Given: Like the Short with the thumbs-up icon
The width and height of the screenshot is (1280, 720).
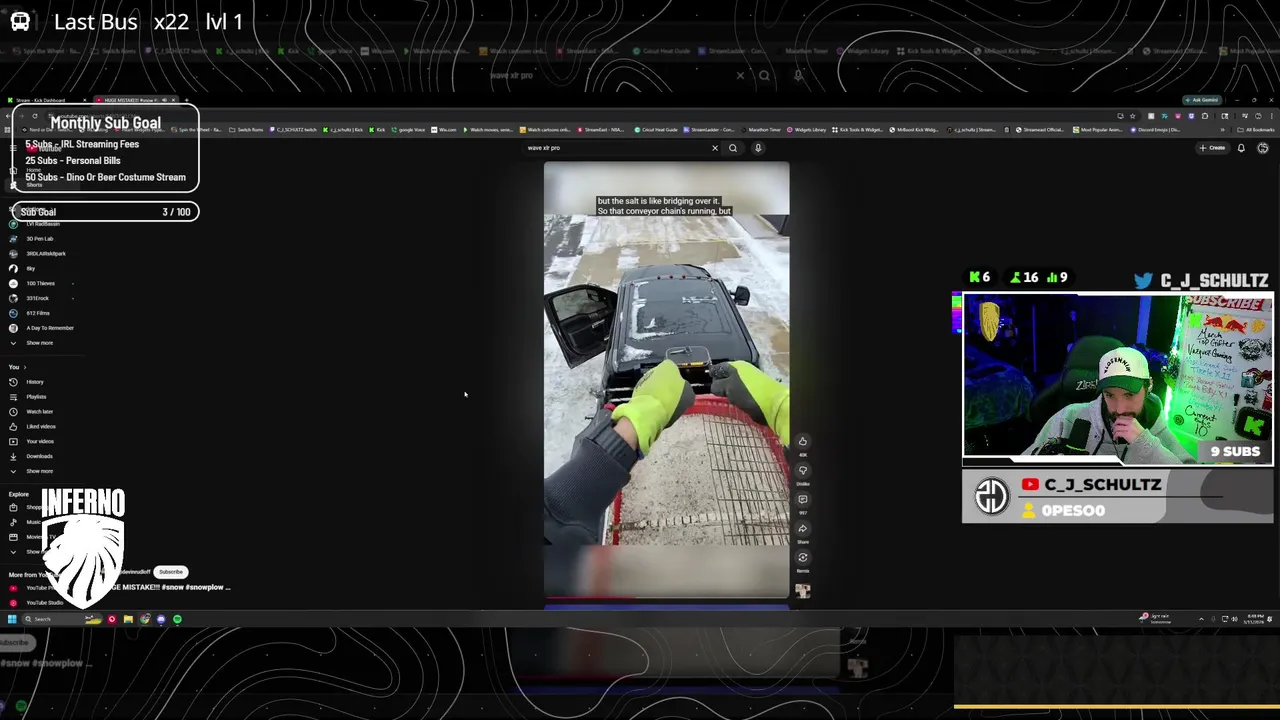Looking at the screenshot, I should 802,441.
